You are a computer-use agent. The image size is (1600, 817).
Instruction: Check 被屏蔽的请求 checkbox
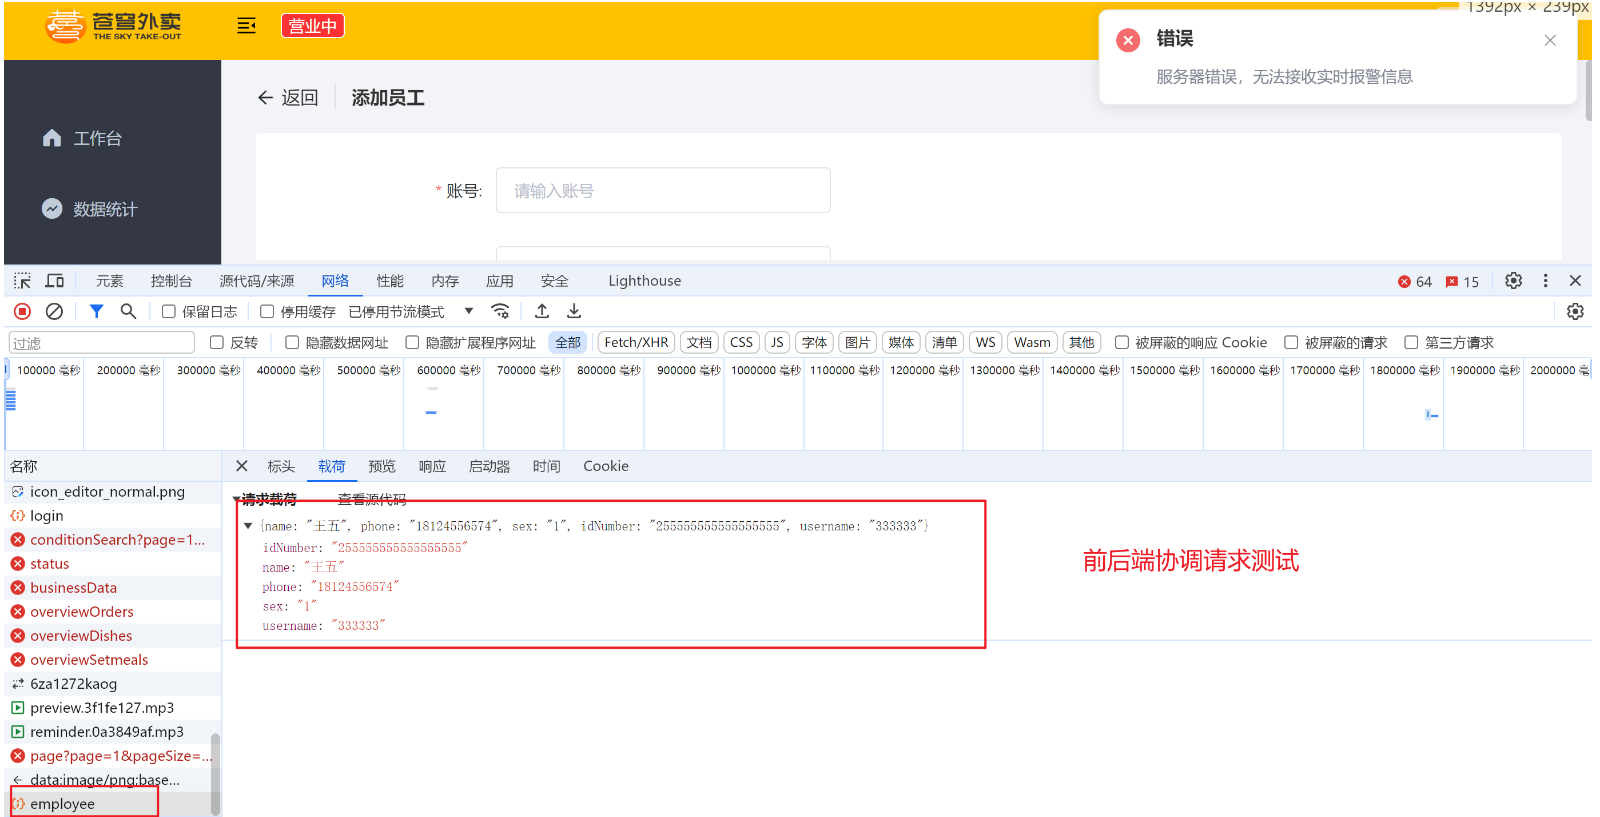[x=1291, y=342]
